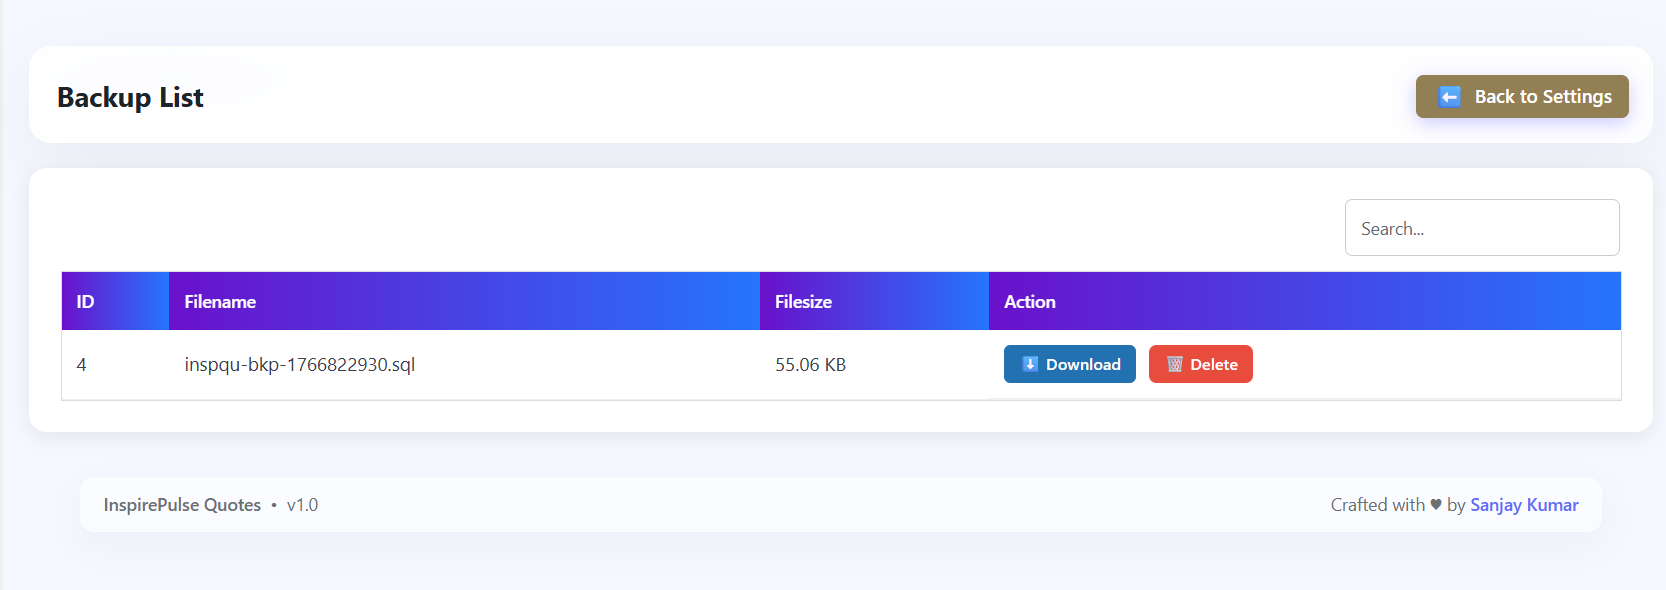Sort by the Filename column header
The image size is (1666, 590).
click(464, 301)
